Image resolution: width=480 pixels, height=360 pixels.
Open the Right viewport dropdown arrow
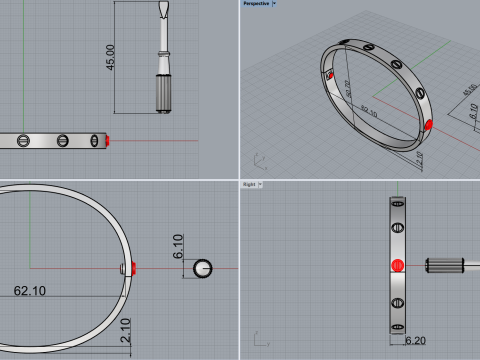[x=260, y=184]
